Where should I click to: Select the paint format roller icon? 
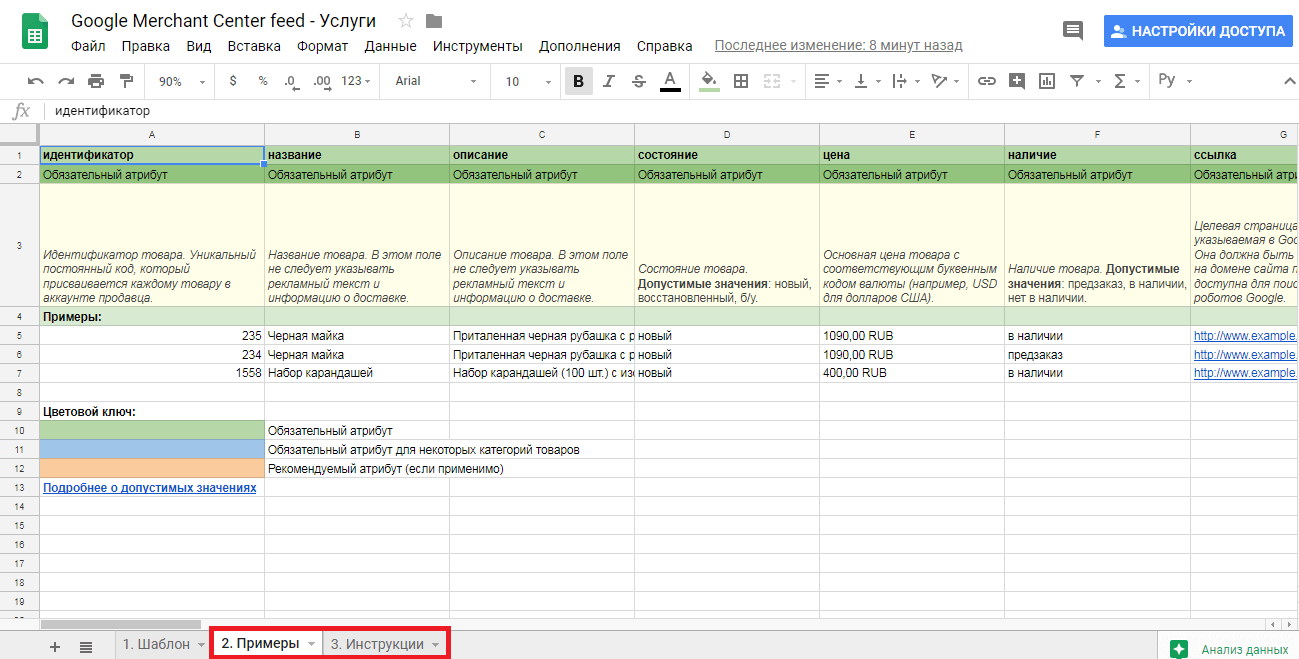(x=126, y=81)
